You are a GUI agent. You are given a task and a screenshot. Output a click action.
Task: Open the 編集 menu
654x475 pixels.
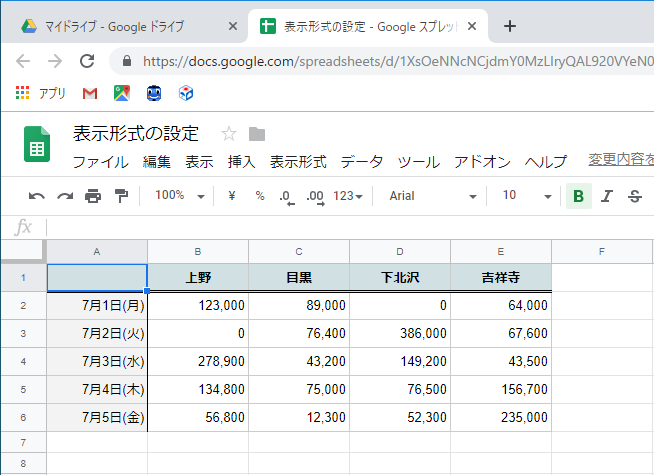point(156,162)
